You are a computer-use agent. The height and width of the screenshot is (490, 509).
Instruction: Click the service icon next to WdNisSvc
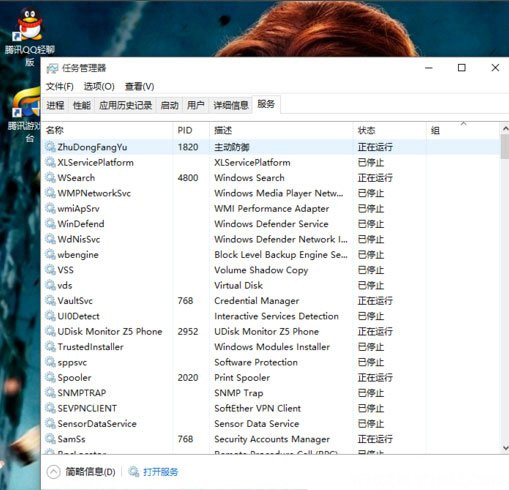click(50, 239)
